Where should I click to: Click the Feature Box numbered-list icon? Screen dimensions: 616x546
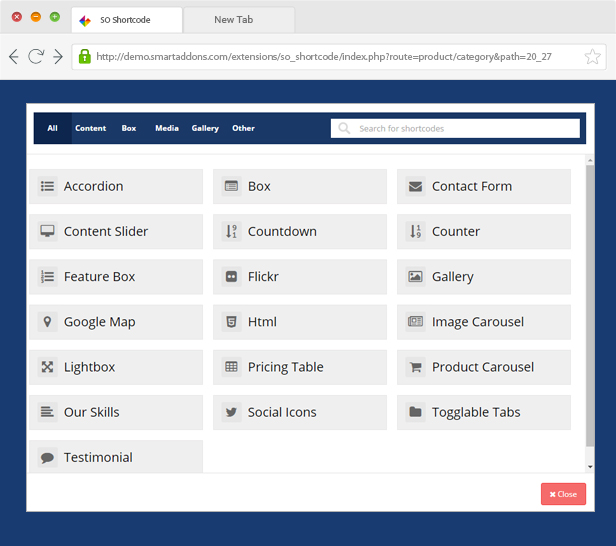click(x=47, y=277)
